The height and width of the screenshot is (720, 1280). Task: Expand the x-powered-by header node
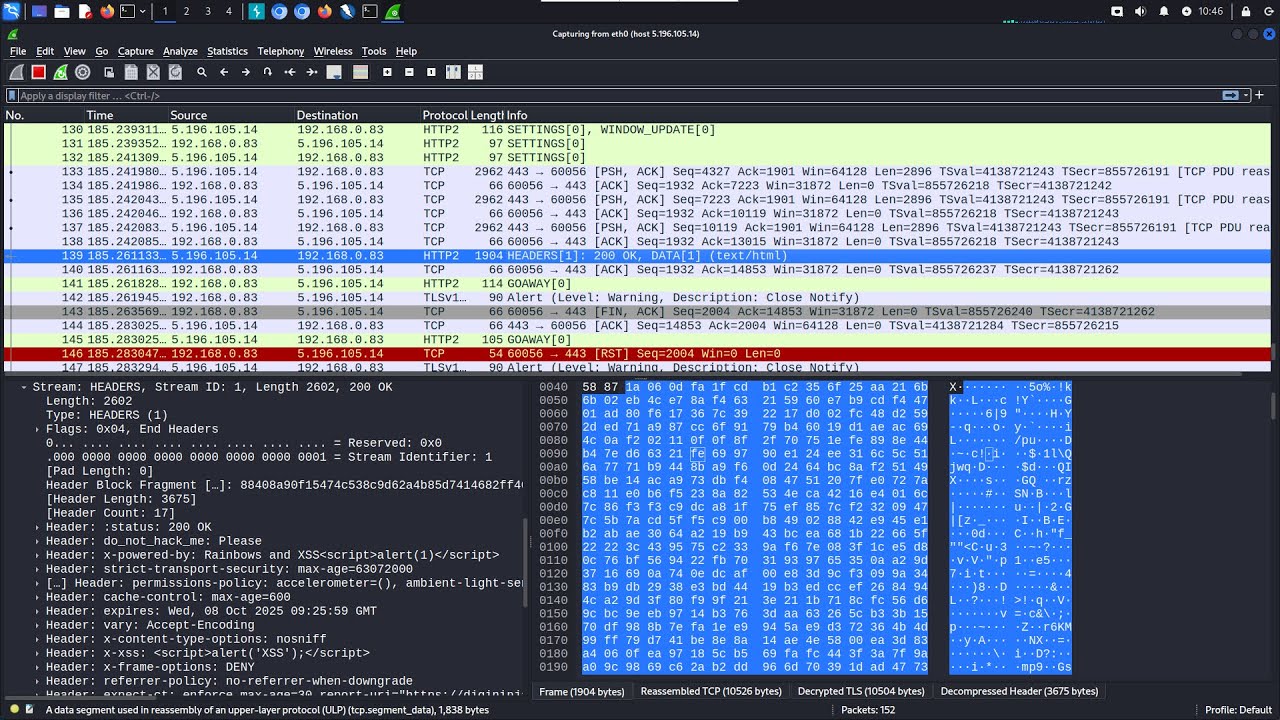click(x=38, y=555)
